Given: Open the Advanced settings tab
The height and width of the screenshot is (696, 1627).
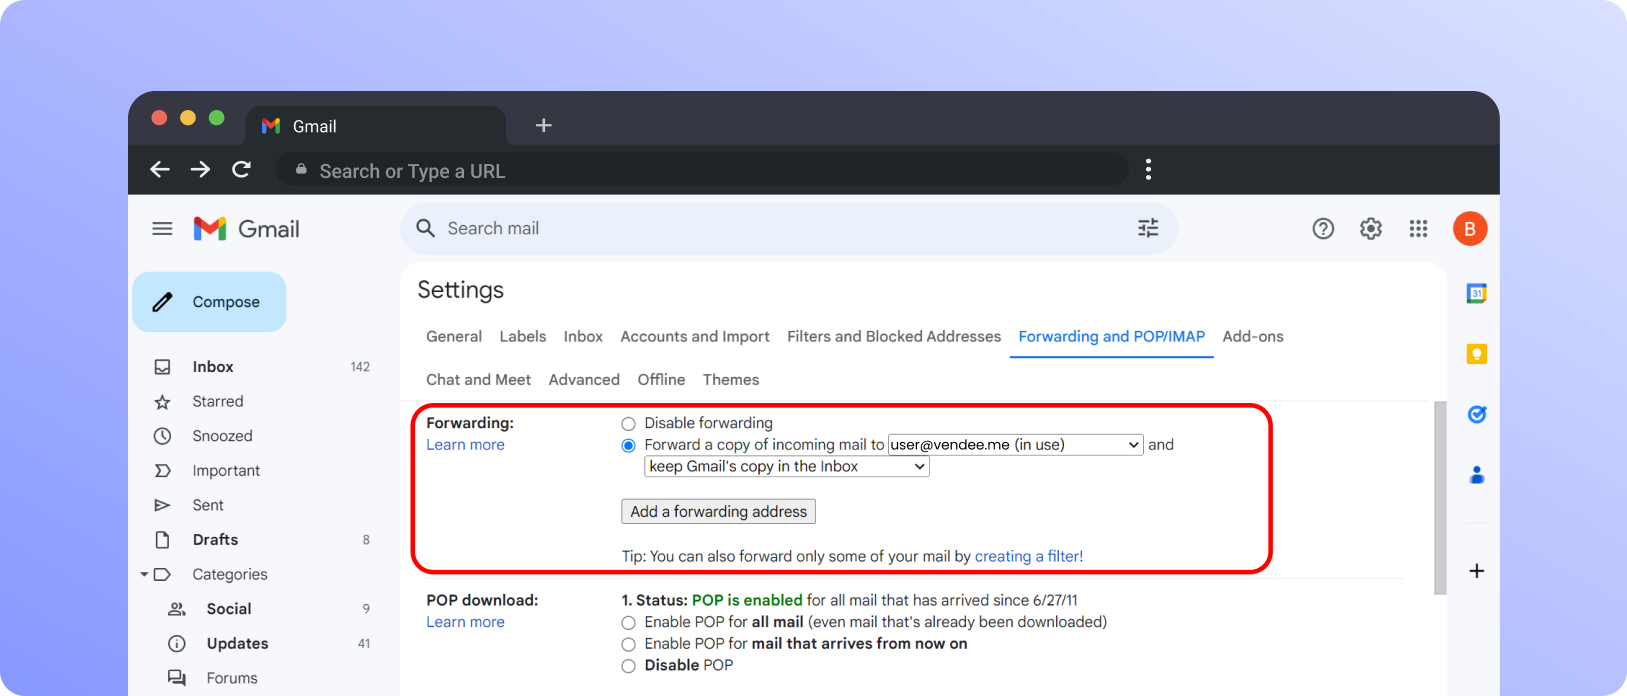Looking at the screenshot, I should [584, 380].
